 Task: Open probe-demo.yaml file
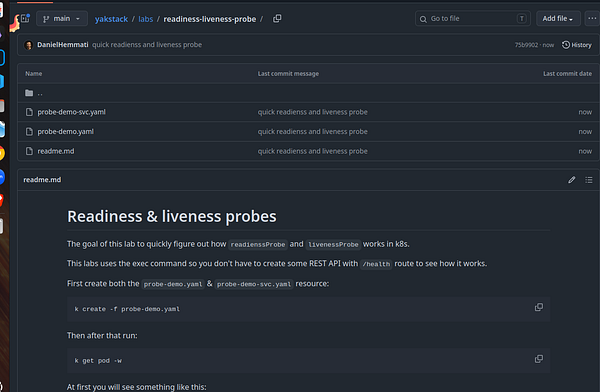(65, 132)
